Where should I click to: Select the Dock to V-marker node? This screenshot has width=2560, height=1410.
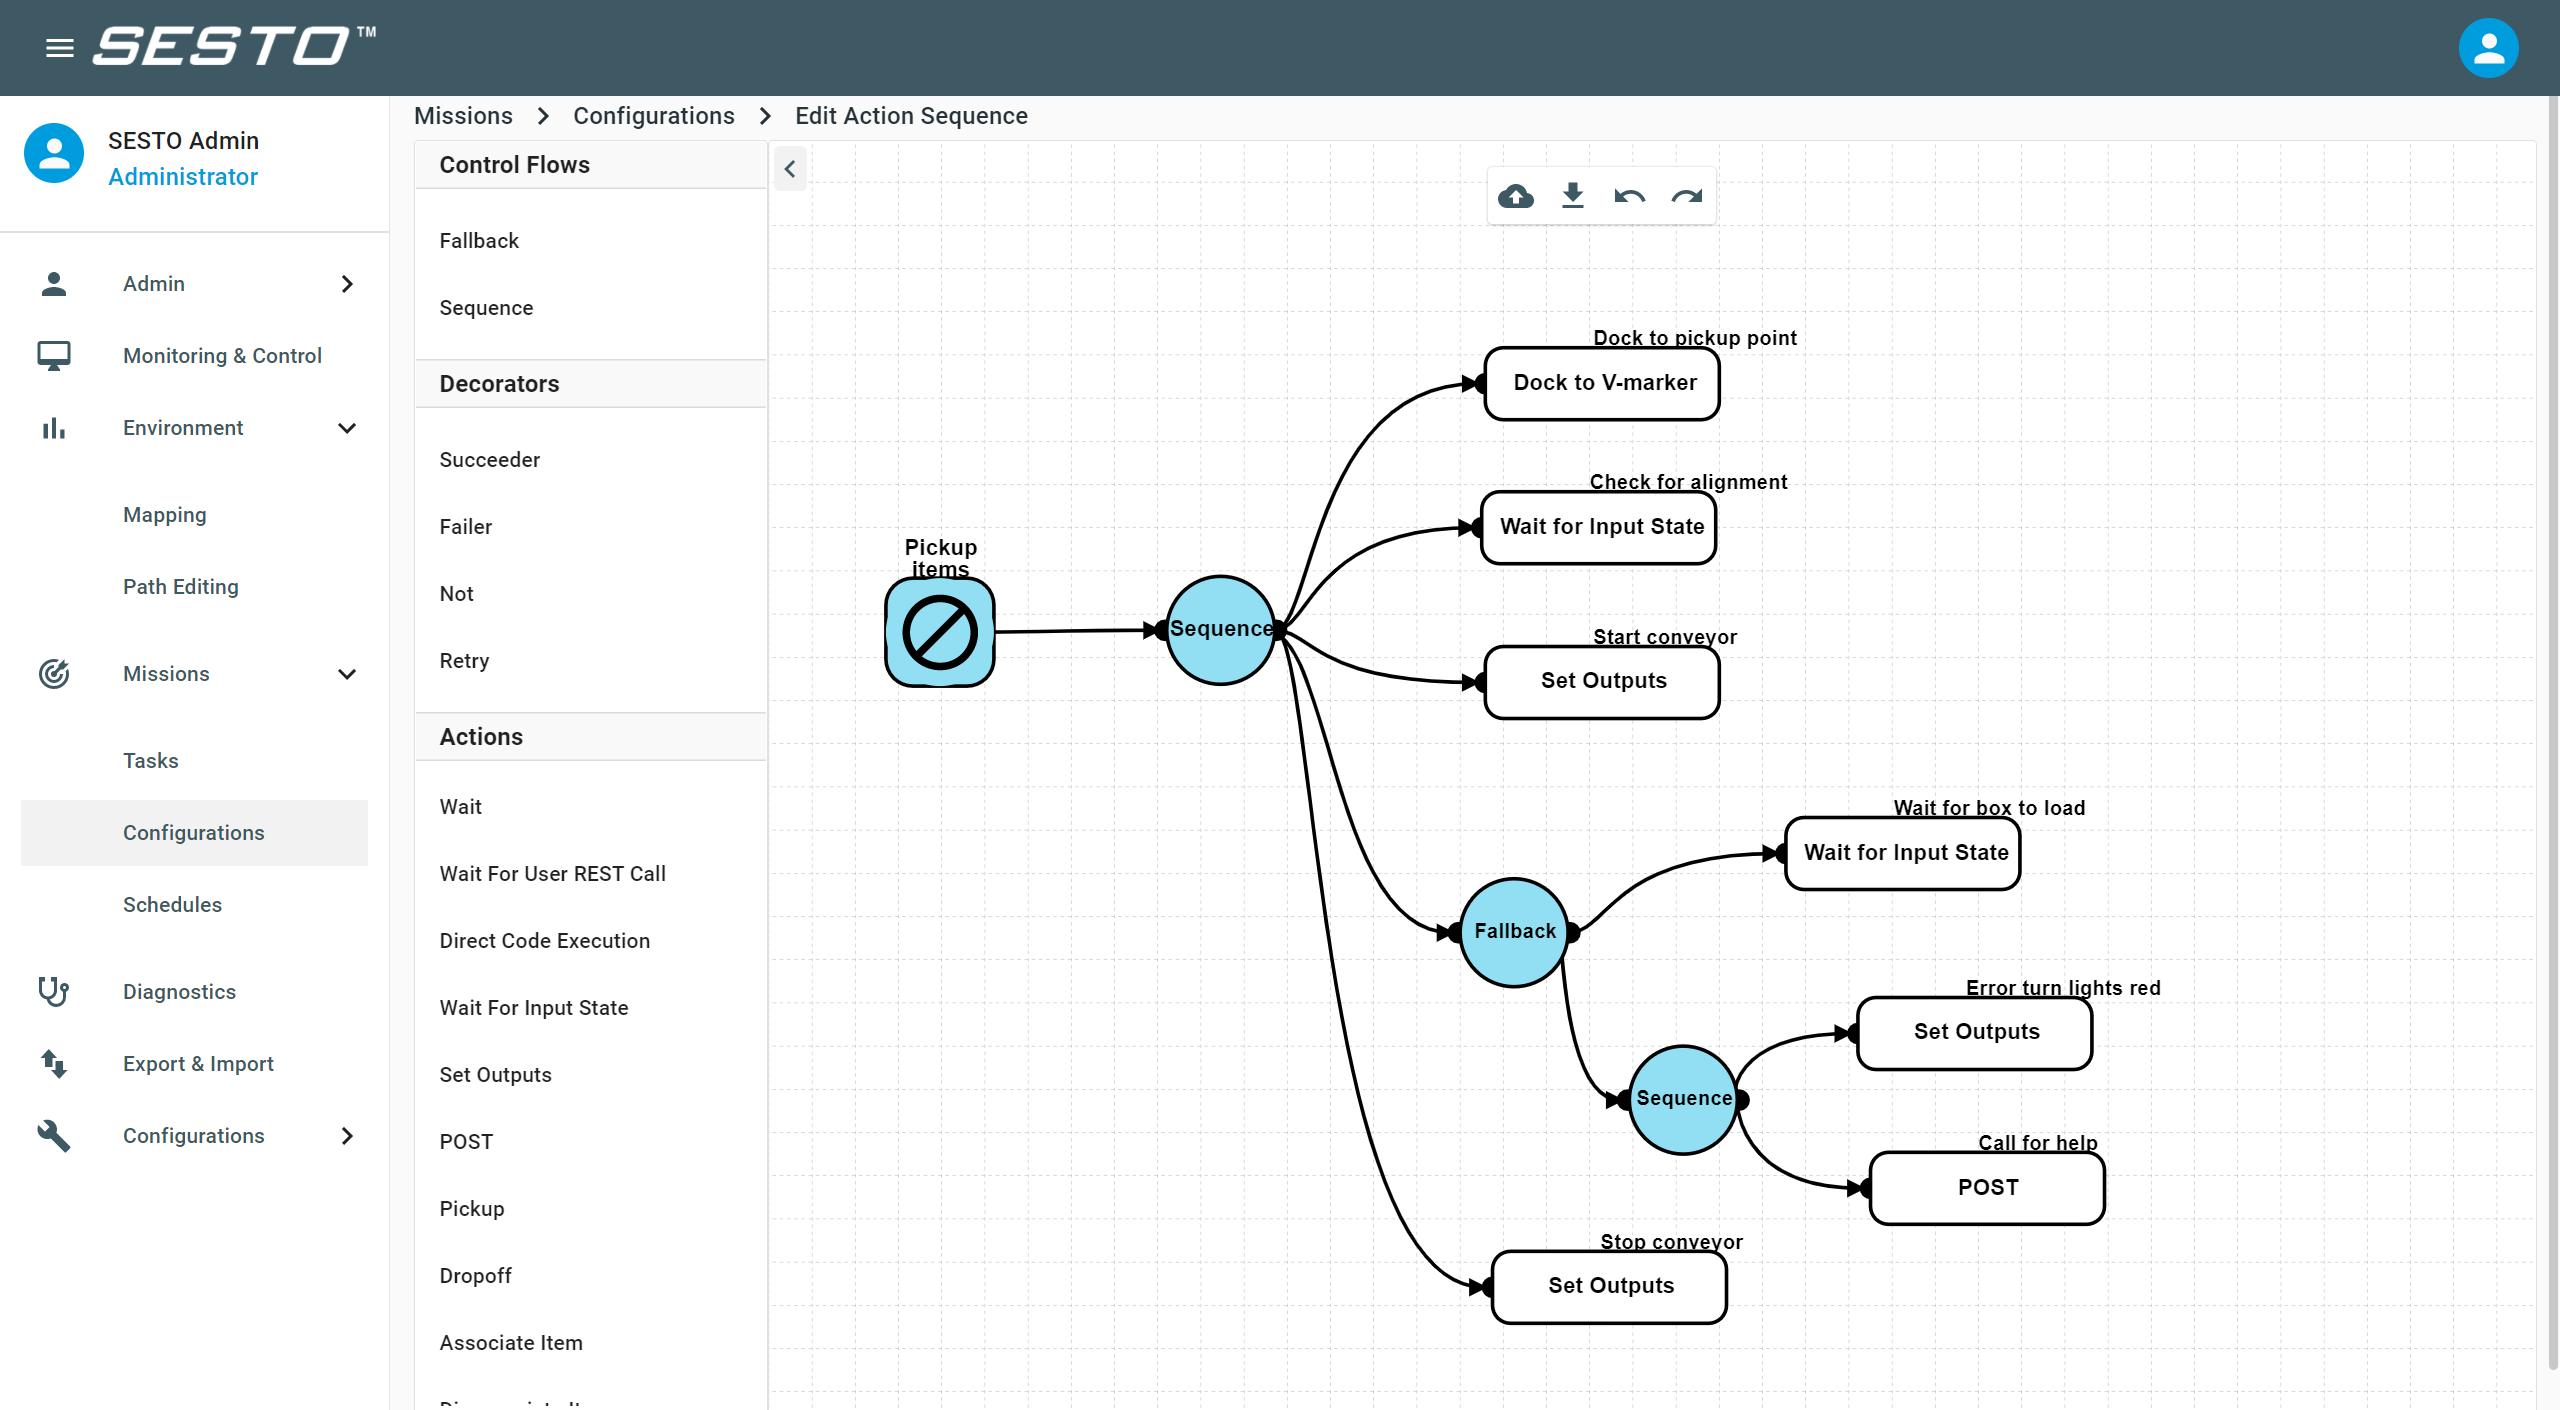[1603, 383]
